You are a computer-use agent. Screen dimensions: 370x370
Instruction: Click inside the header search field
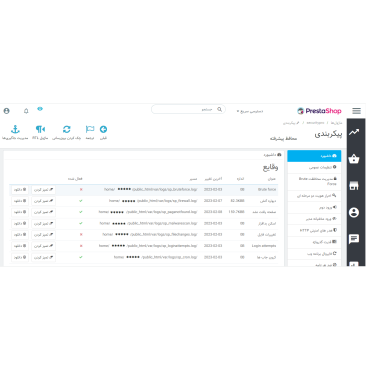(x=188, y=109)
